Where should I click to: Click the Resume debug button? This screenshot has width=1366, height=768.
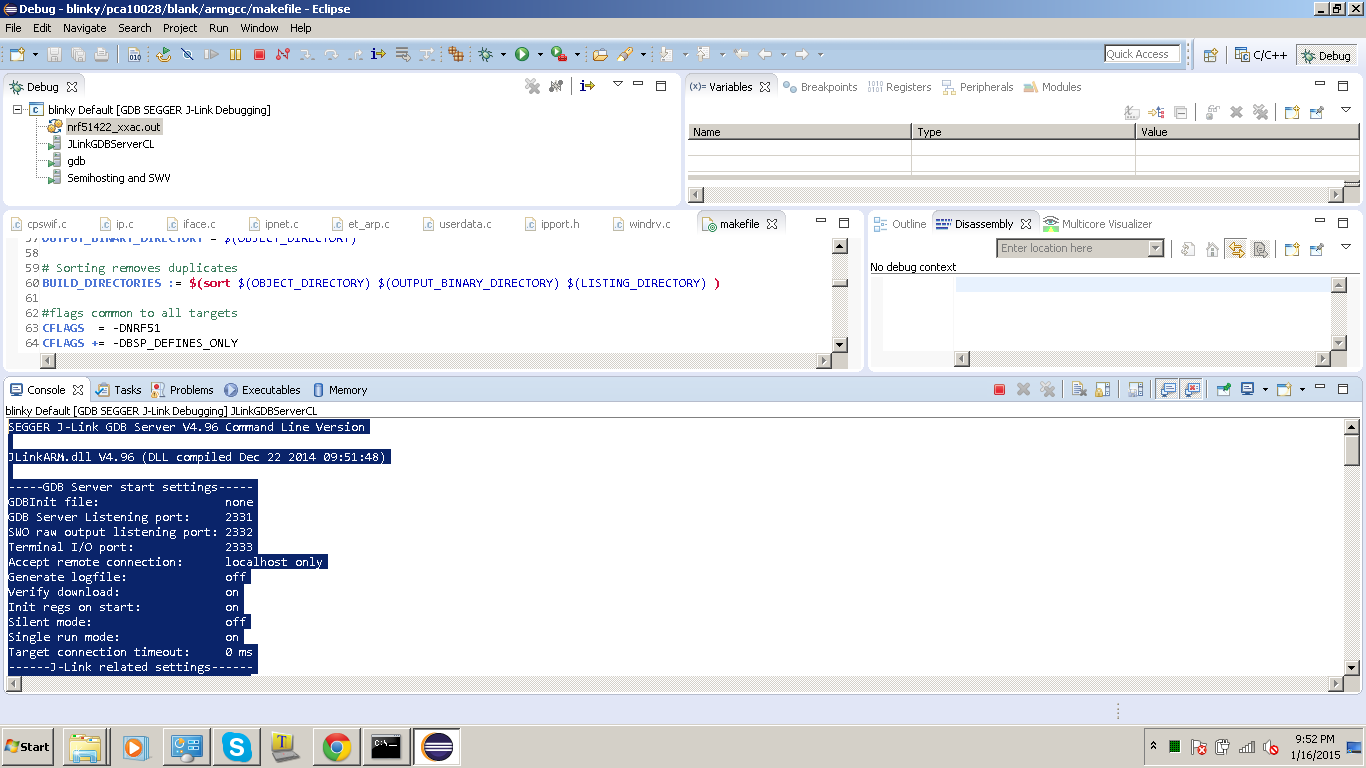pos(213,54)
